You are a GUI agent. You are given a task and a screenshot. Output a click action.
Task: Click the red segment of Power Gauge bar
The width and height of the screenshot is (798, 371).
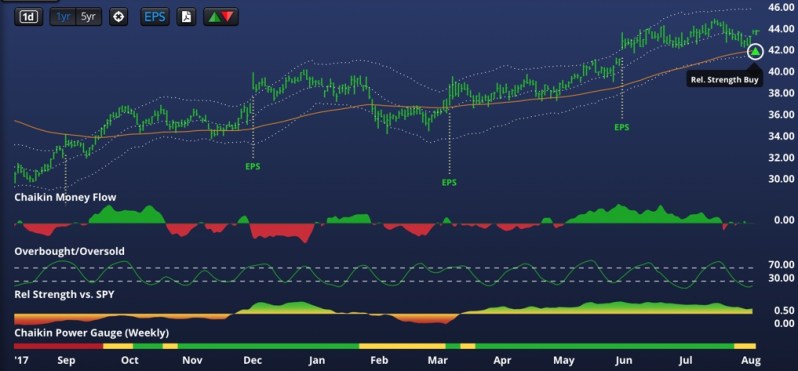[59, 346]
